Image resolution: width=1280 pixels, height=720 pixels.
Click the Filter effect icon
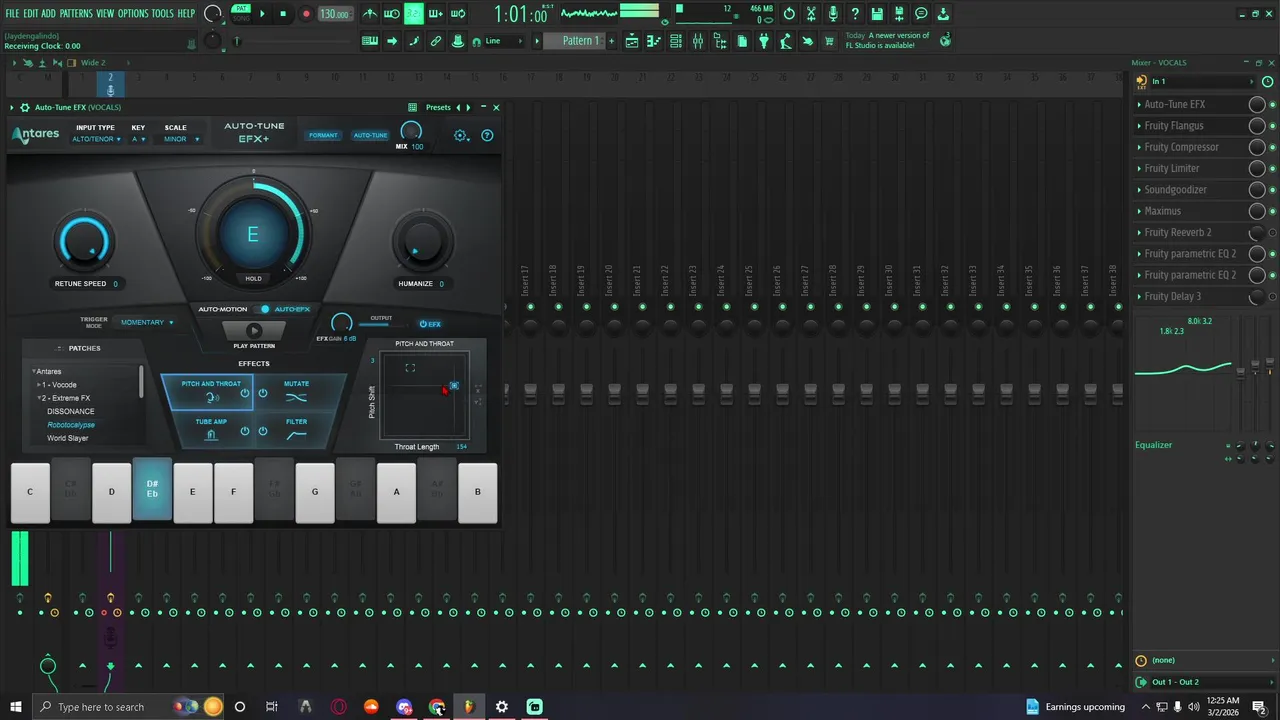coord(296,435)
